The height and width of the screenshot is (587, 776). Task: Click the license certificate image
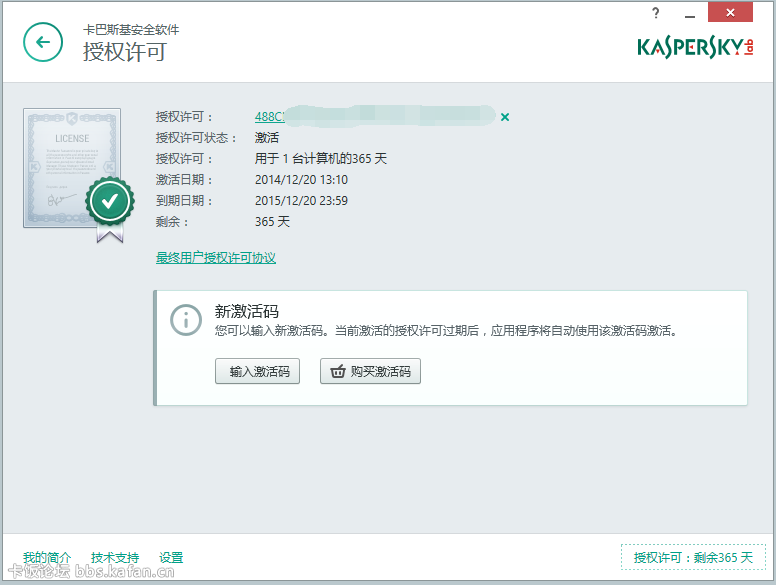tap(72, 168)
